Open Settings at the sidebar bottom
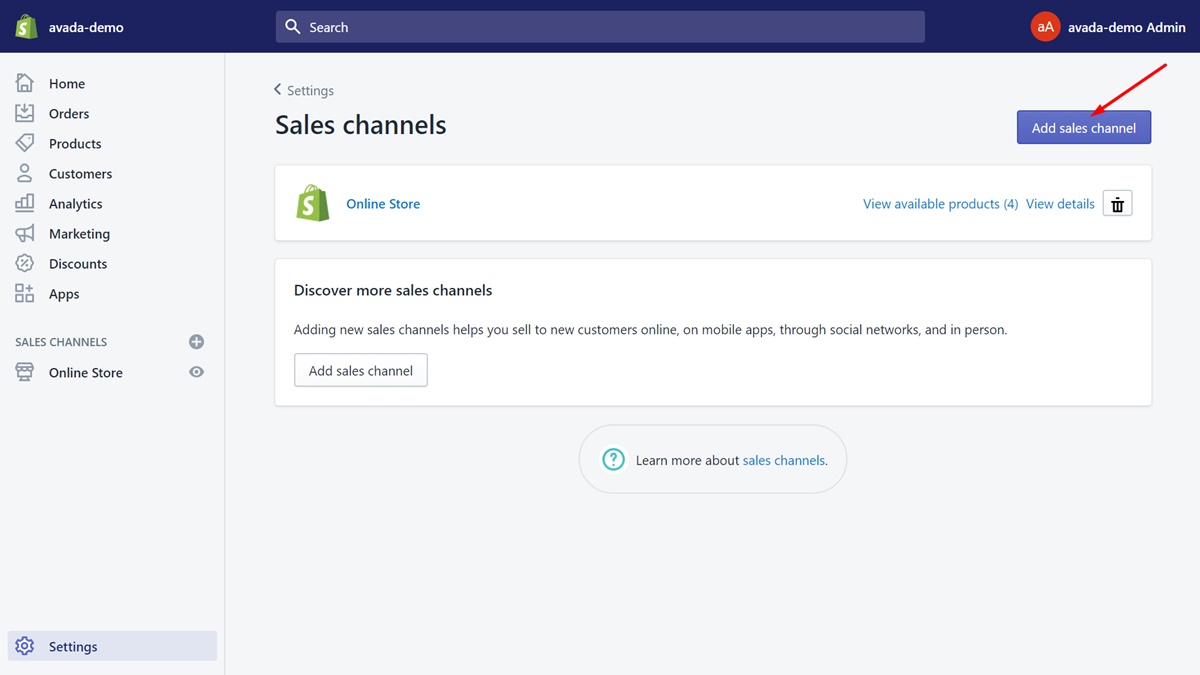Viewport: 1200px width, 675px height. [72, 647]
